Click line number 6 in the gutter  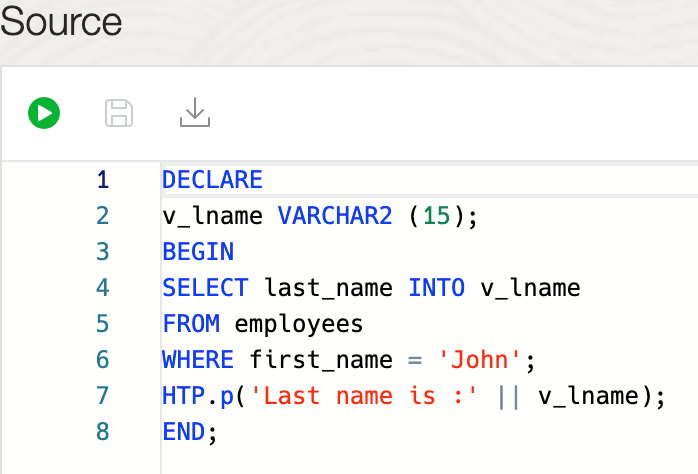(101, 360)
